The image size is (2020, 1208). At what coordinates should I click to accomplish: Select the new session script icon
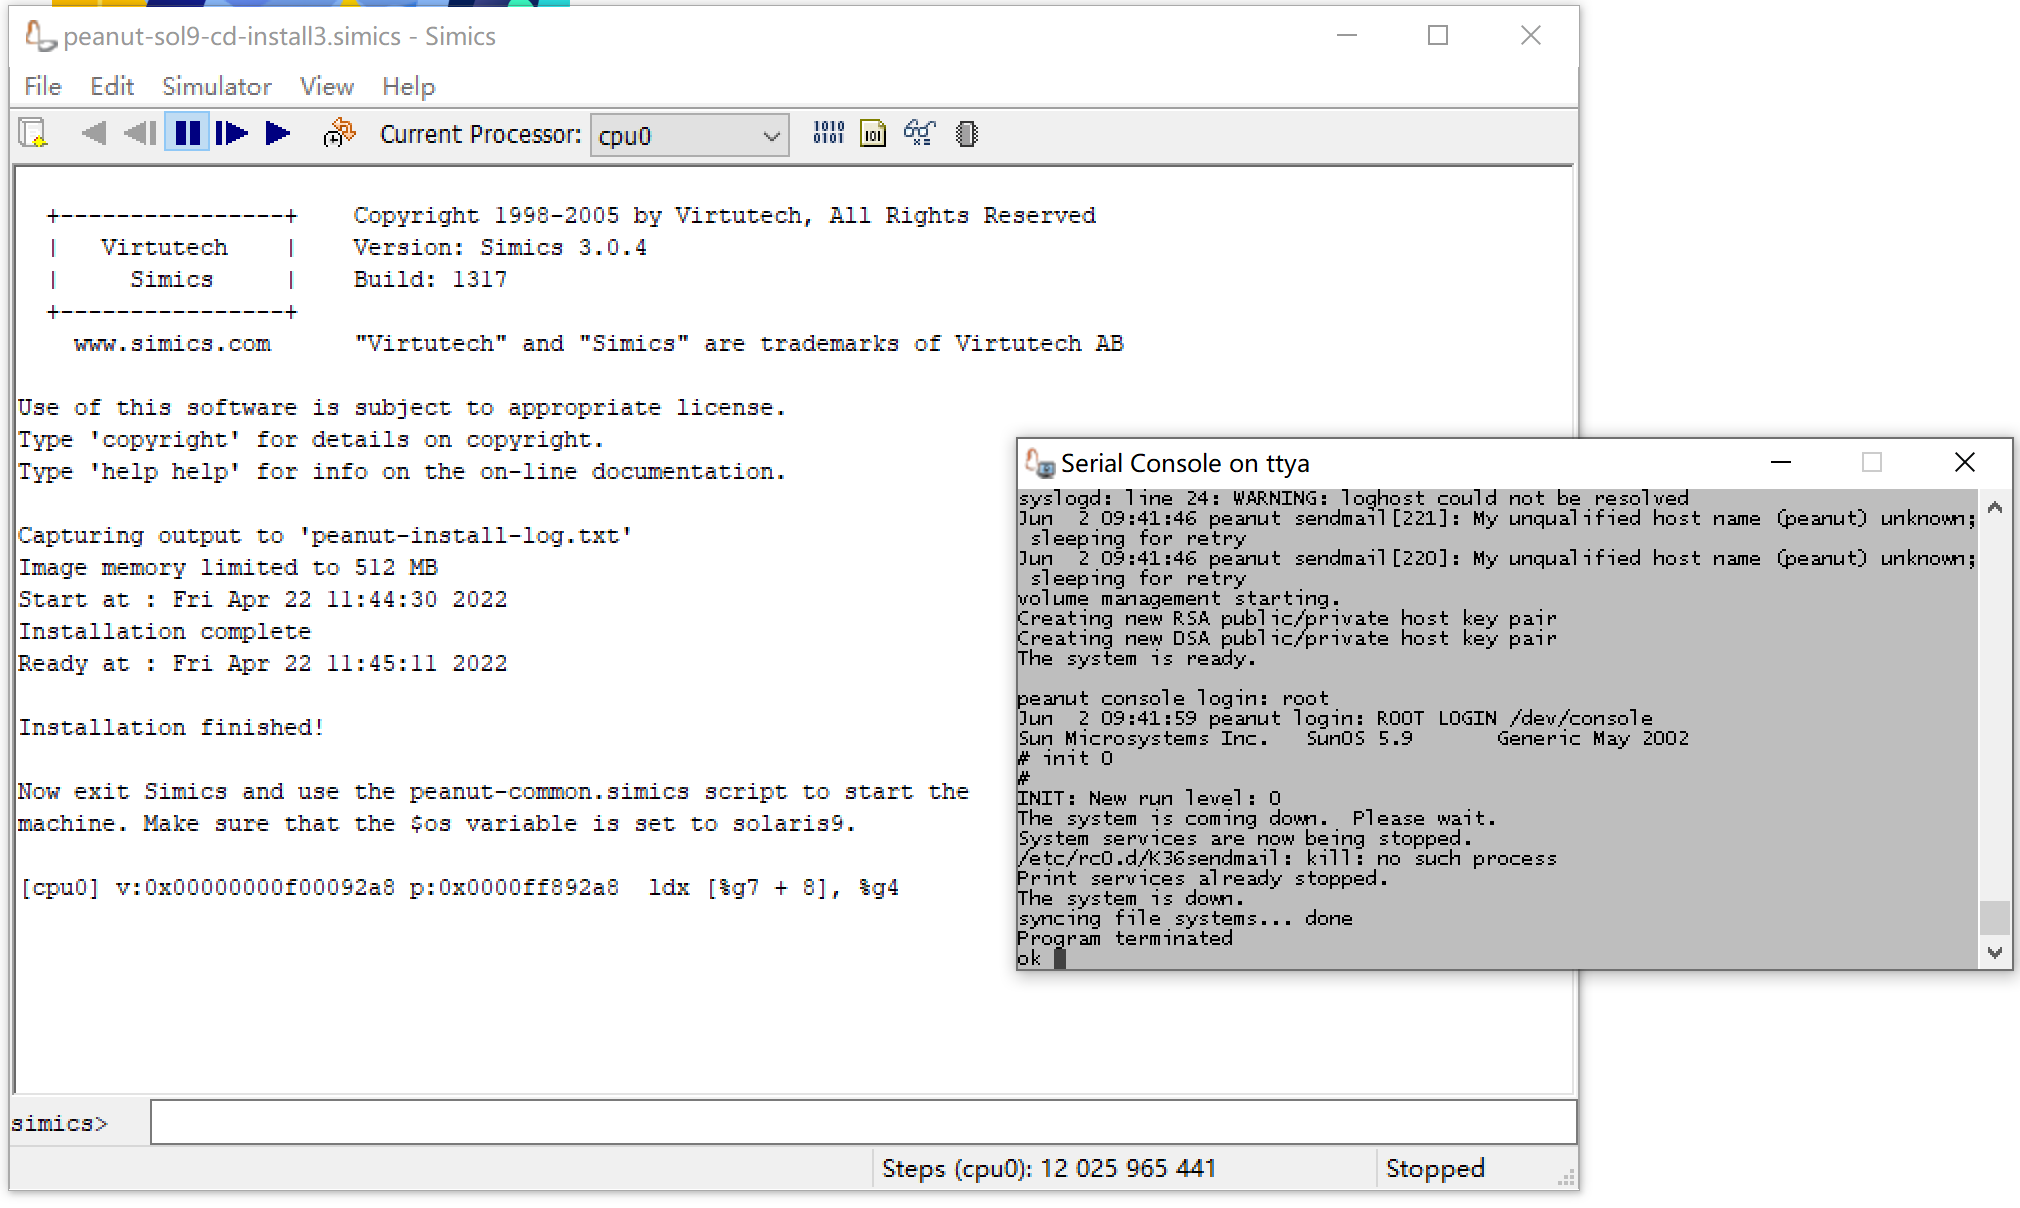point(33,133)
